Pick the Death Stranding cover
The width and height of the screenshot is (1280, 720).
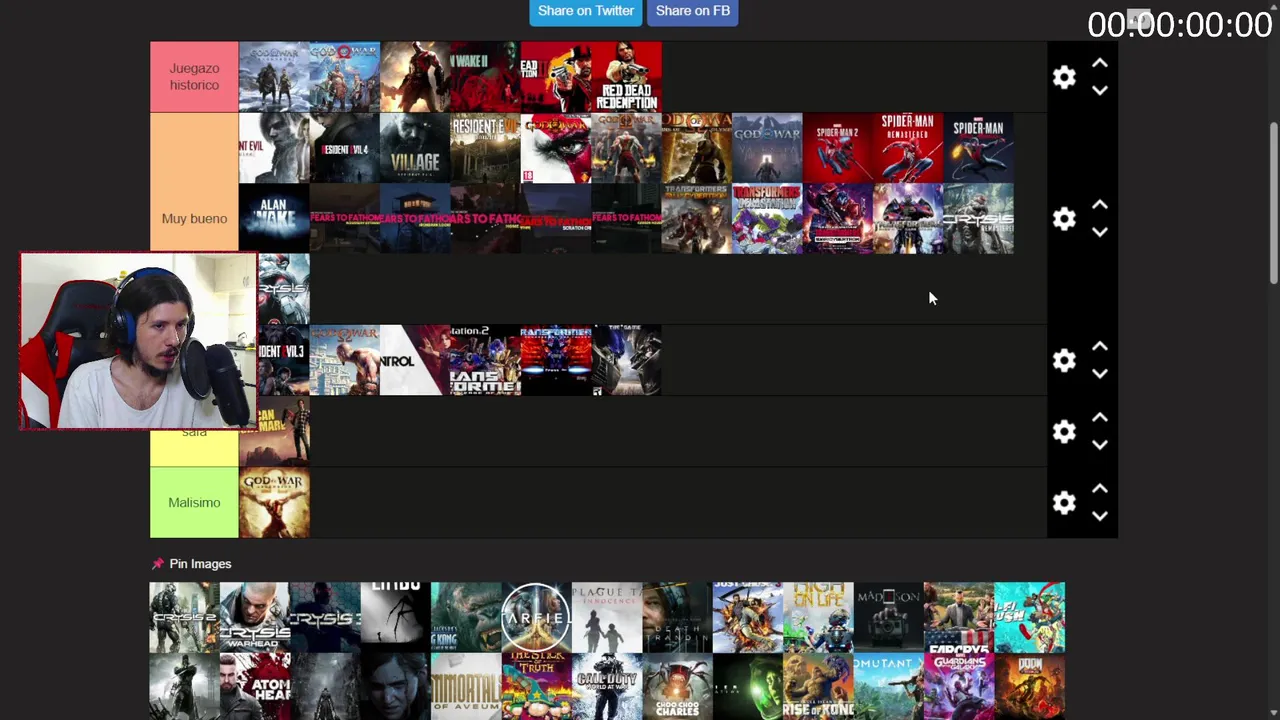677,617
